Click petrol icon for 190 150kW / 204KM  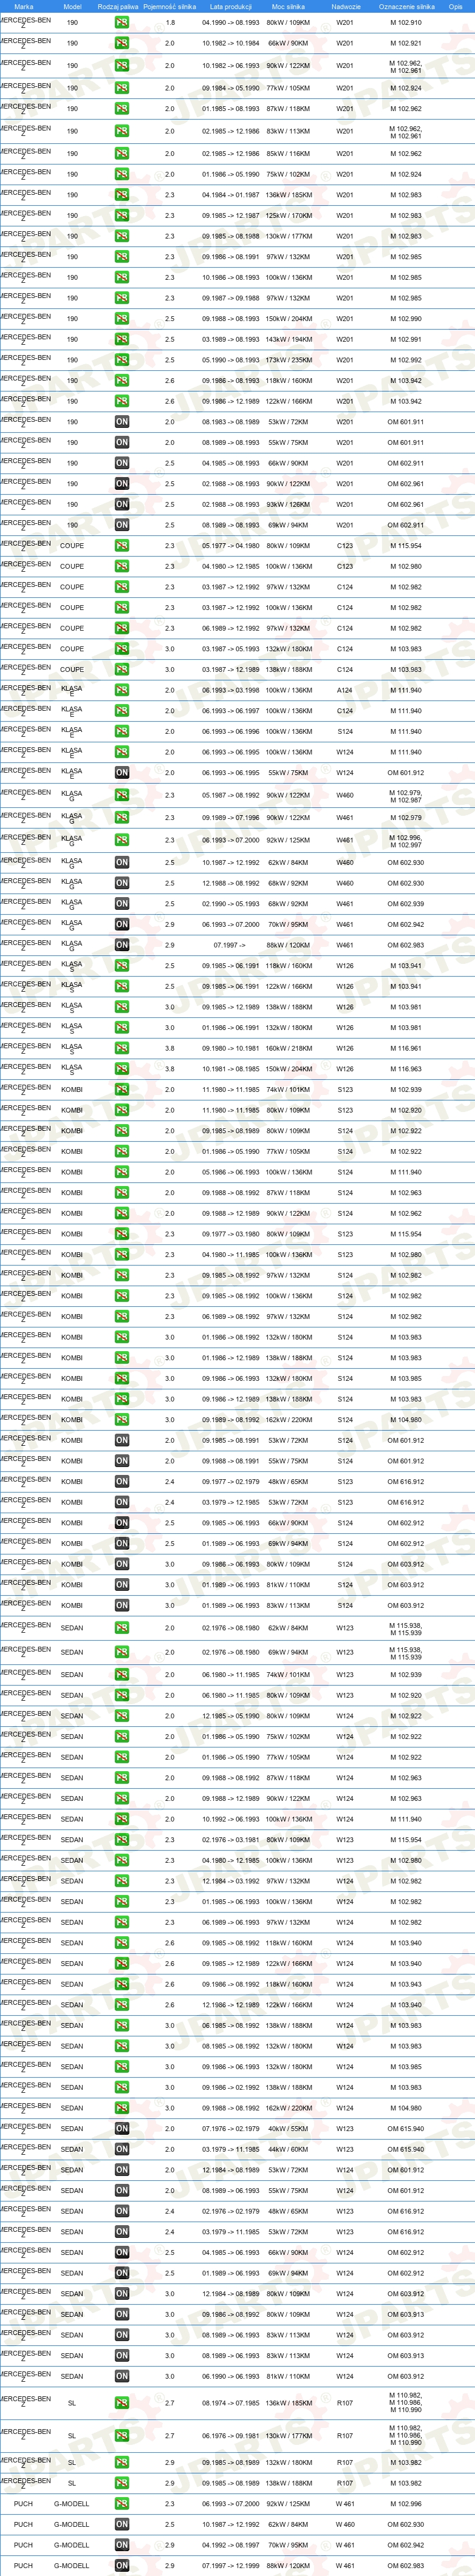(x=121, y=319)
